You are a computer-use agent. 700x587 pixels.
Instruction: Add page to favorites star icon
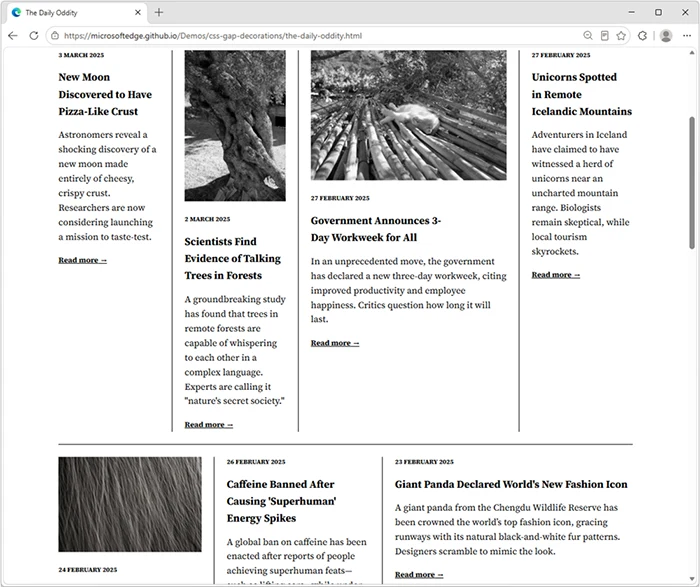click(x=621, y=36)
